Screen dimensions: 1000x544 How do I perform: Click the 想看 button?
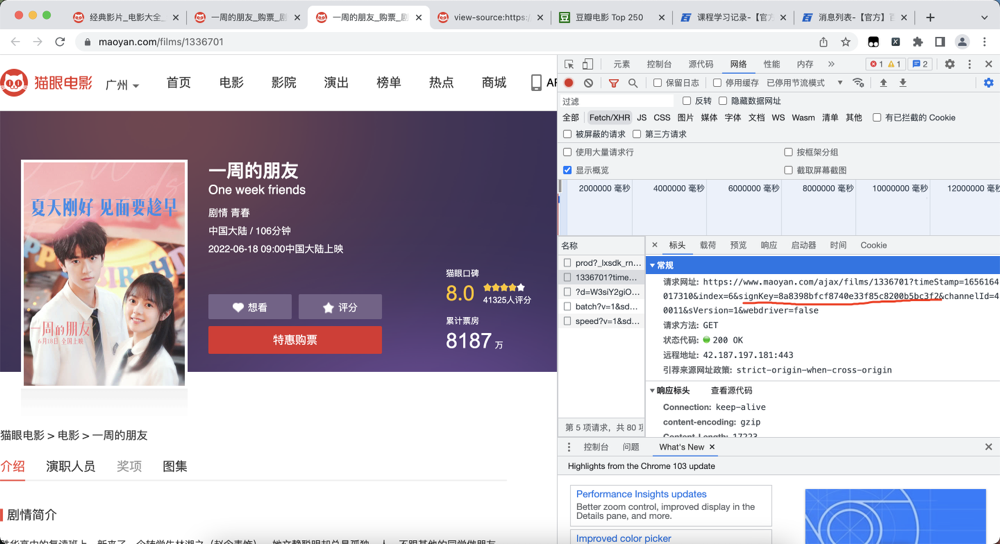coord(250,307)
